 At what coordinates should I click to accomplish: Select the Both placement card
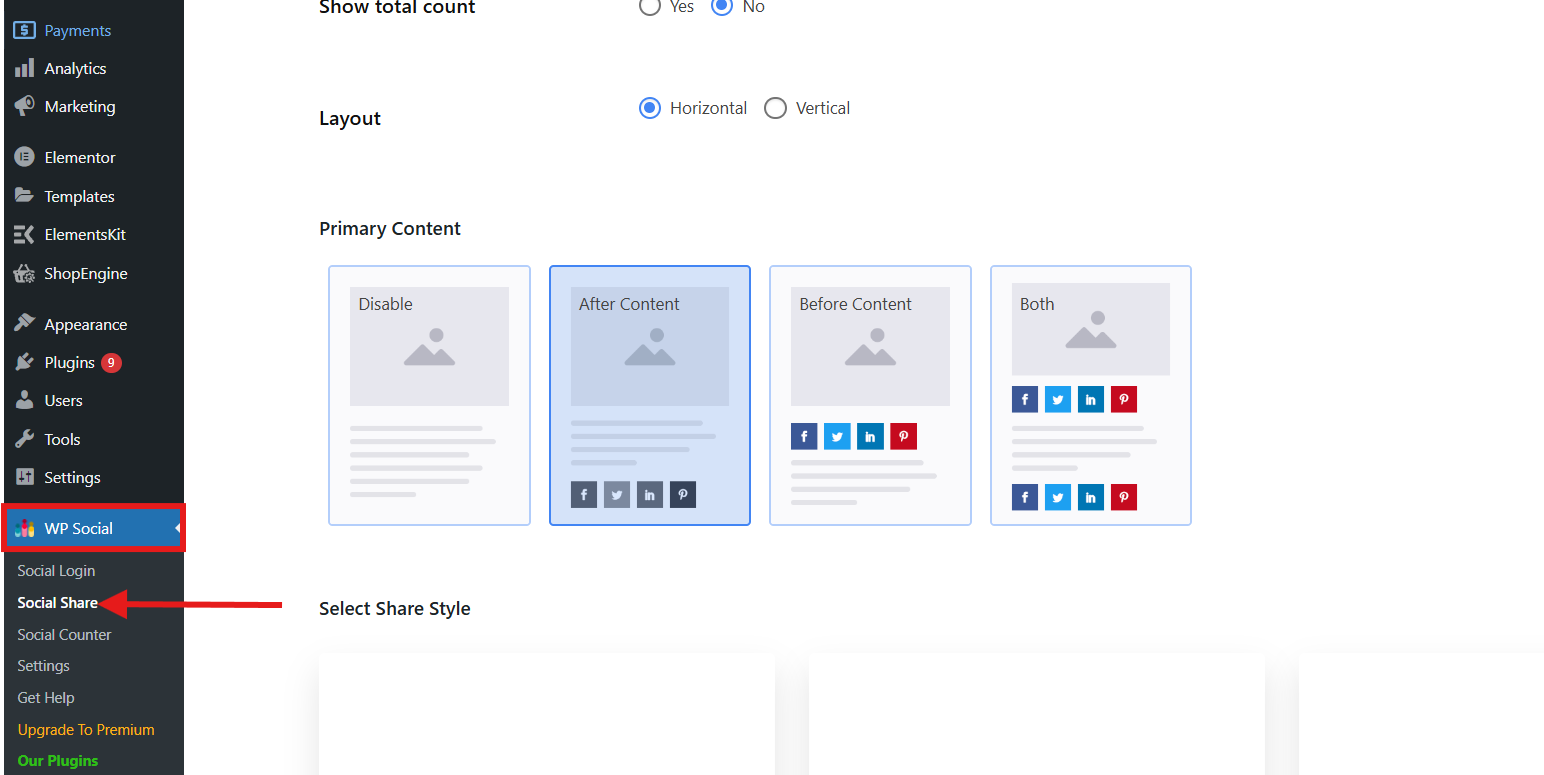coord(1091,395)
